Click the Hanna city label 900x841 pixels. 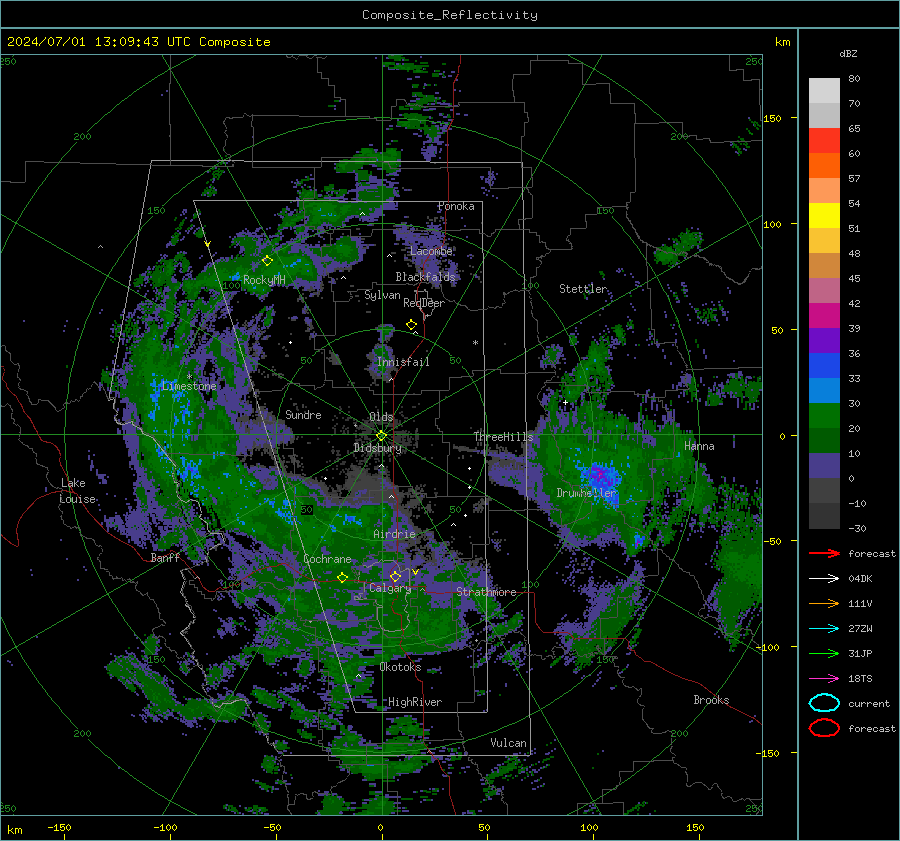coord(699,446)
